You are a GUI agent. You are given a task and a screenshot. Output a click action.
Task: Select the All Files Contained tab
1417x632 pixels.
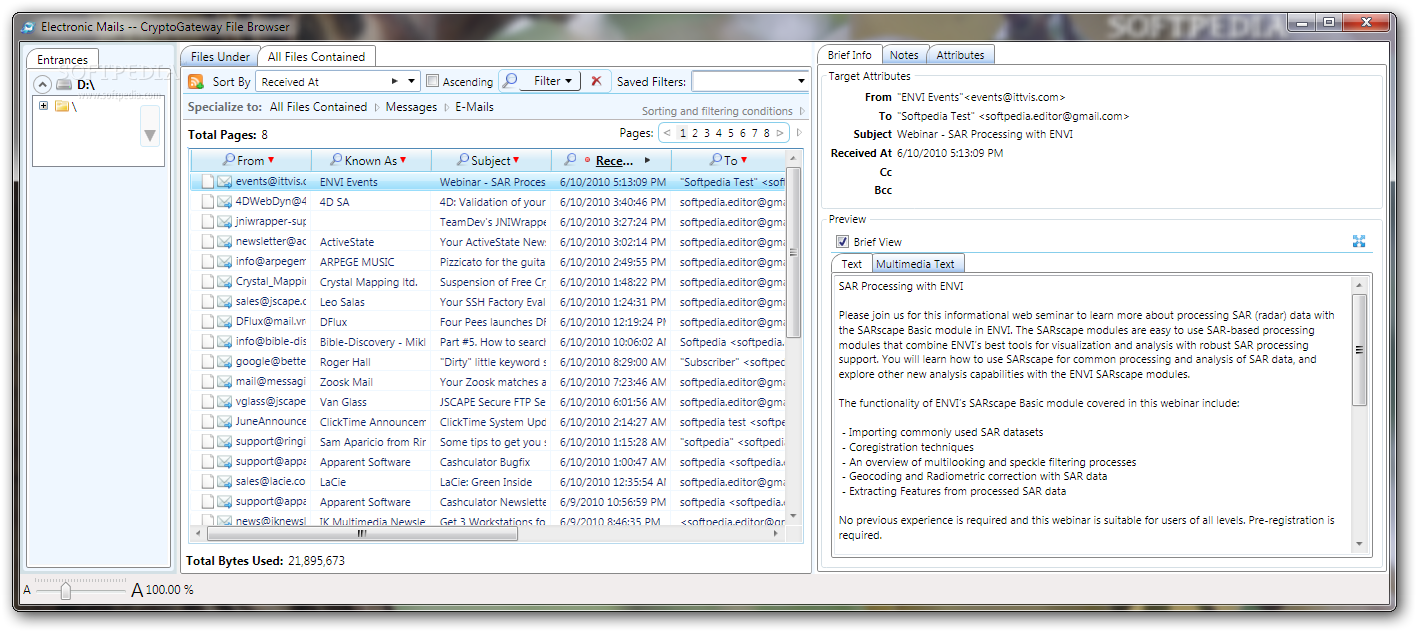[x=317, y=57]
